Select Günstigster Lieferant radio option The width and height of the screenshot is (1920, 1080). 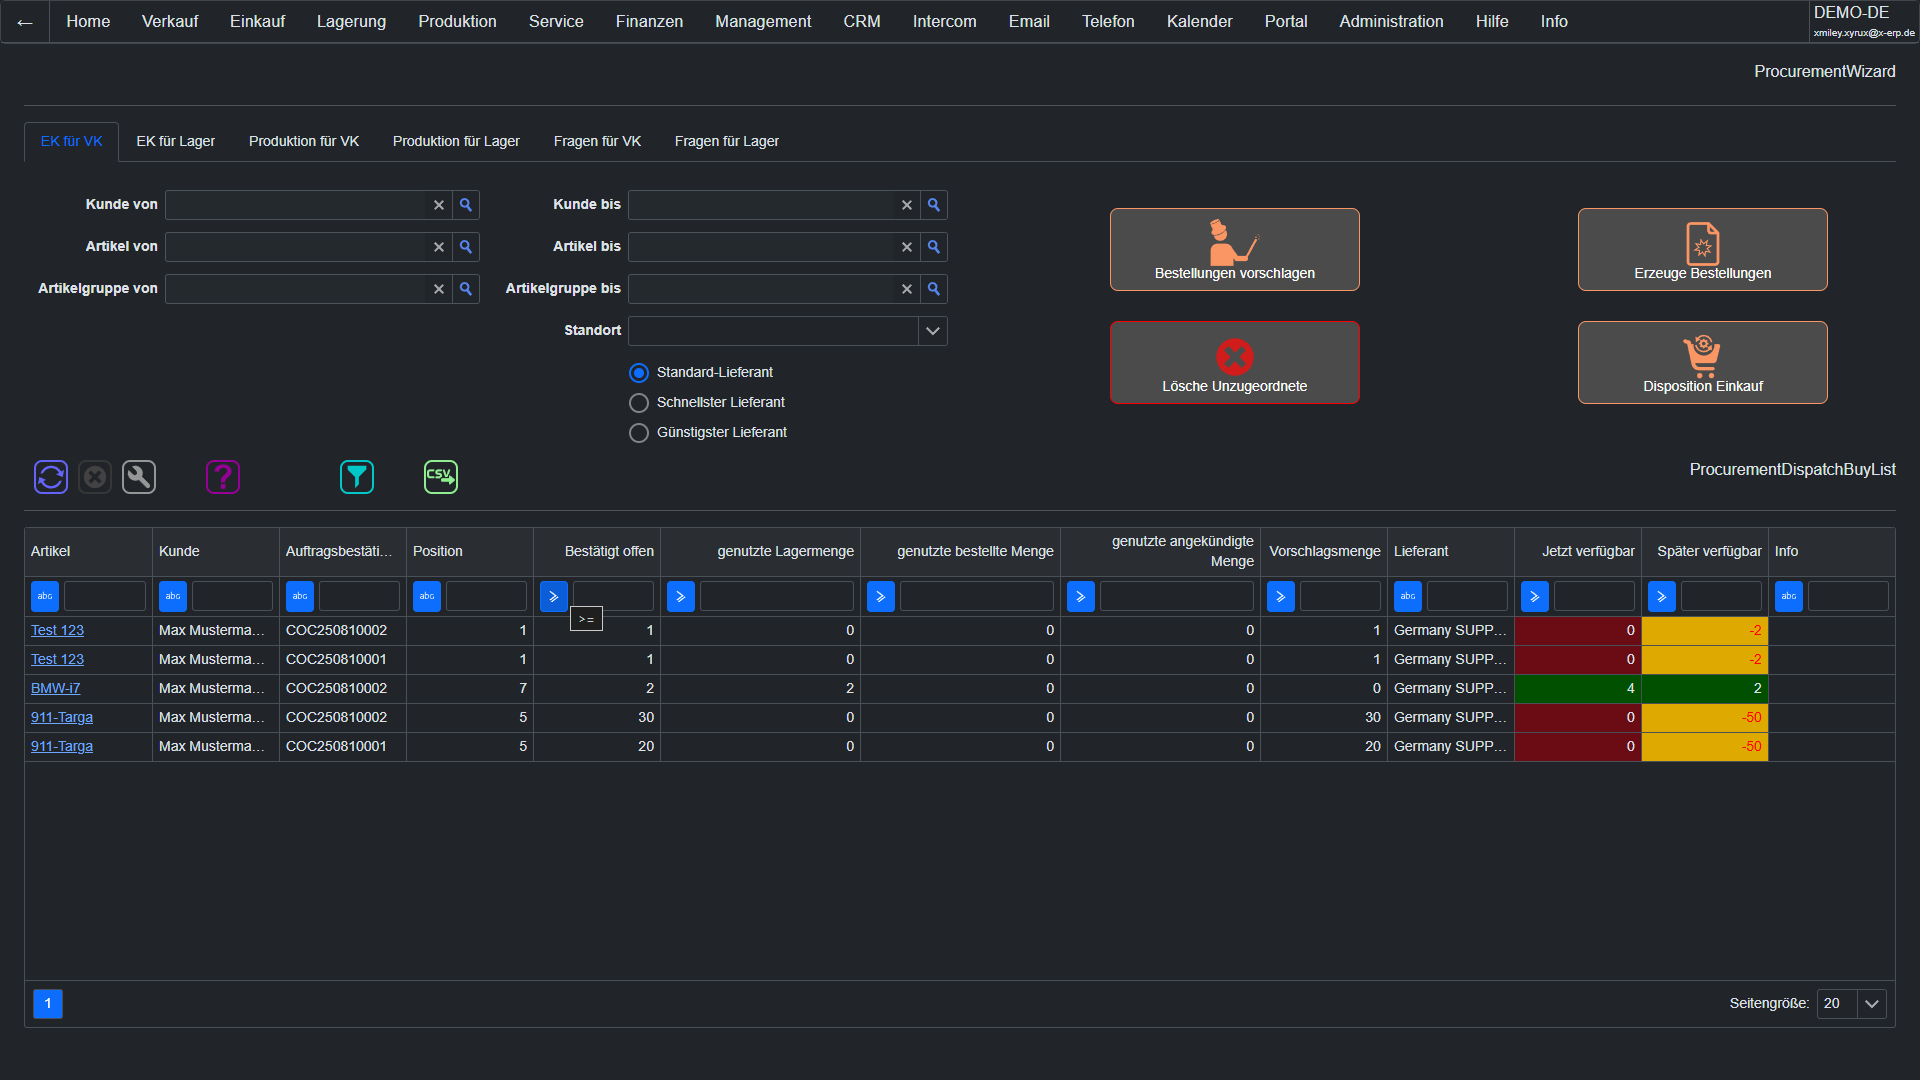(x=639, y=433)
